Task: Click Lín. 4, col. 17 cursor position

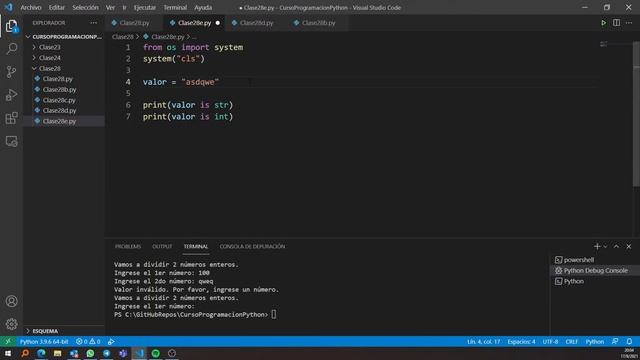Action: point(483,342)
